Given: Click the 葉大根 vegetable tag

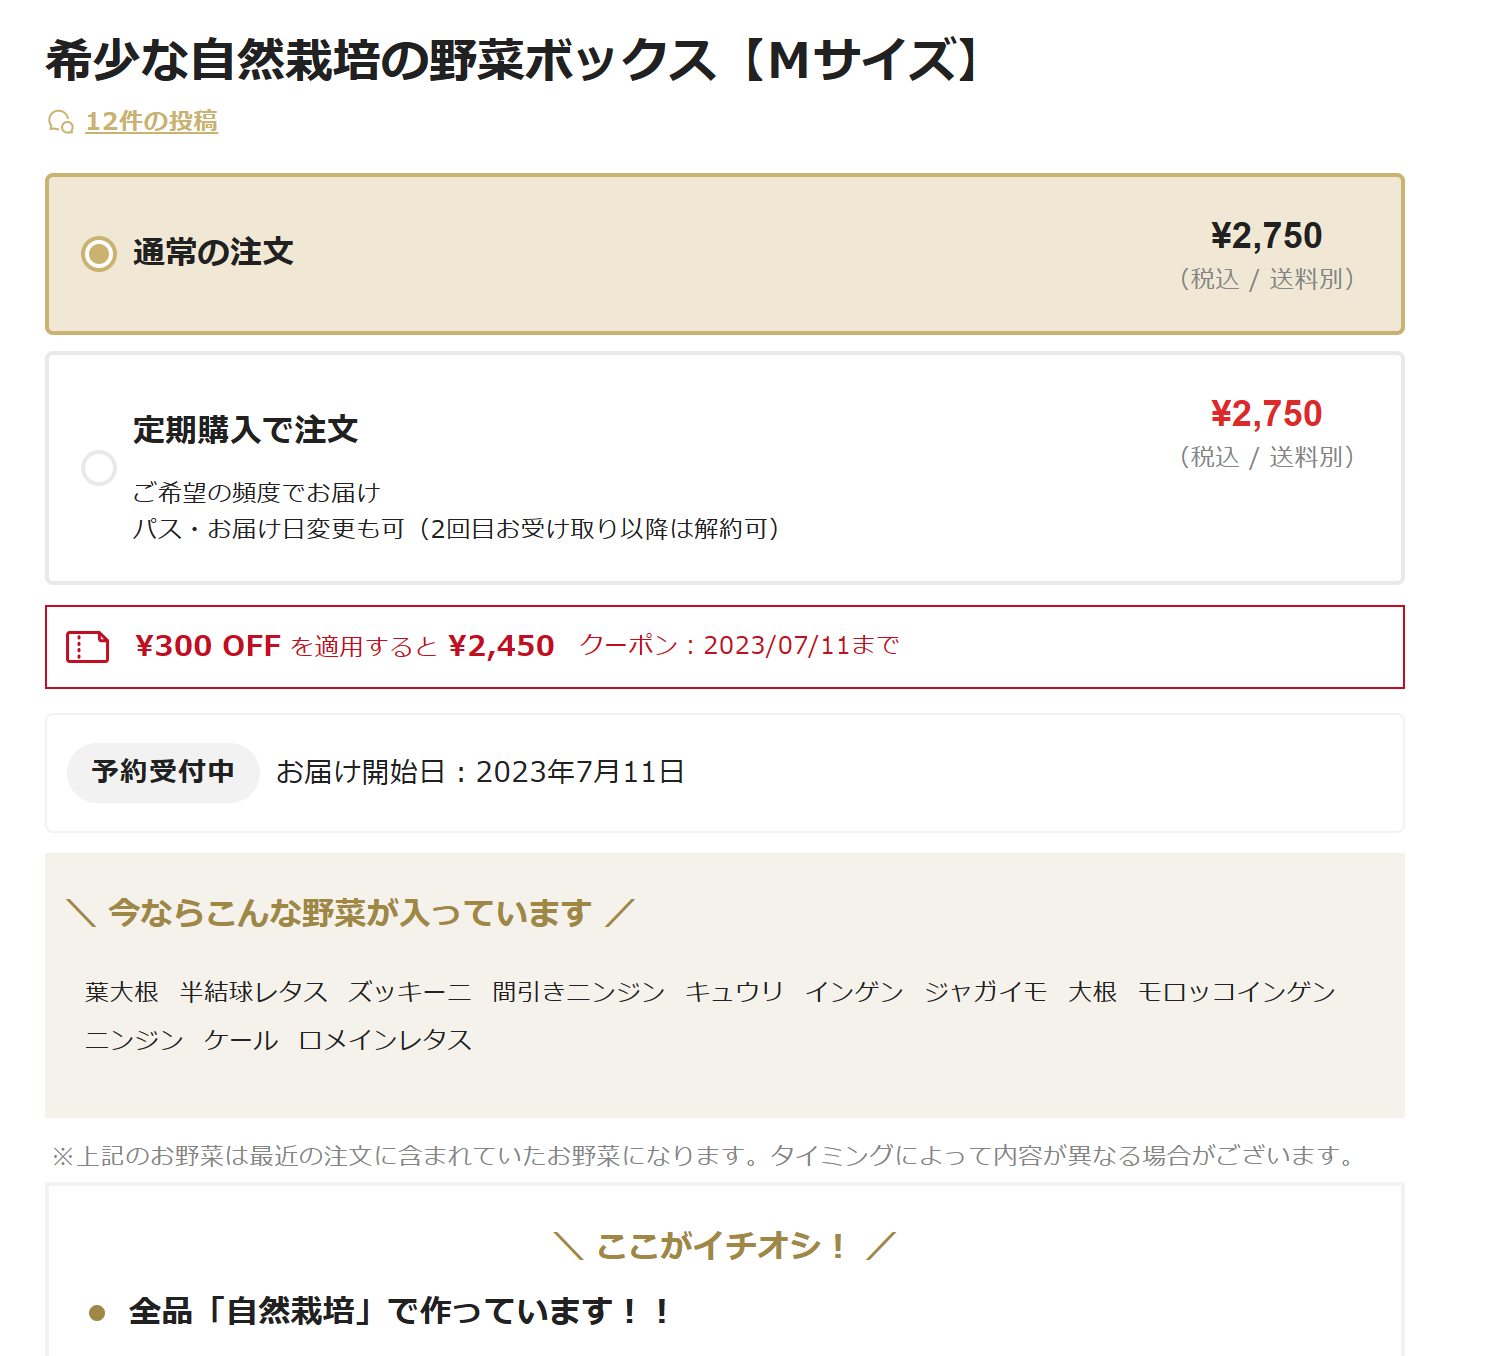Looking at the screenshot, I should (x=122, y=992).
